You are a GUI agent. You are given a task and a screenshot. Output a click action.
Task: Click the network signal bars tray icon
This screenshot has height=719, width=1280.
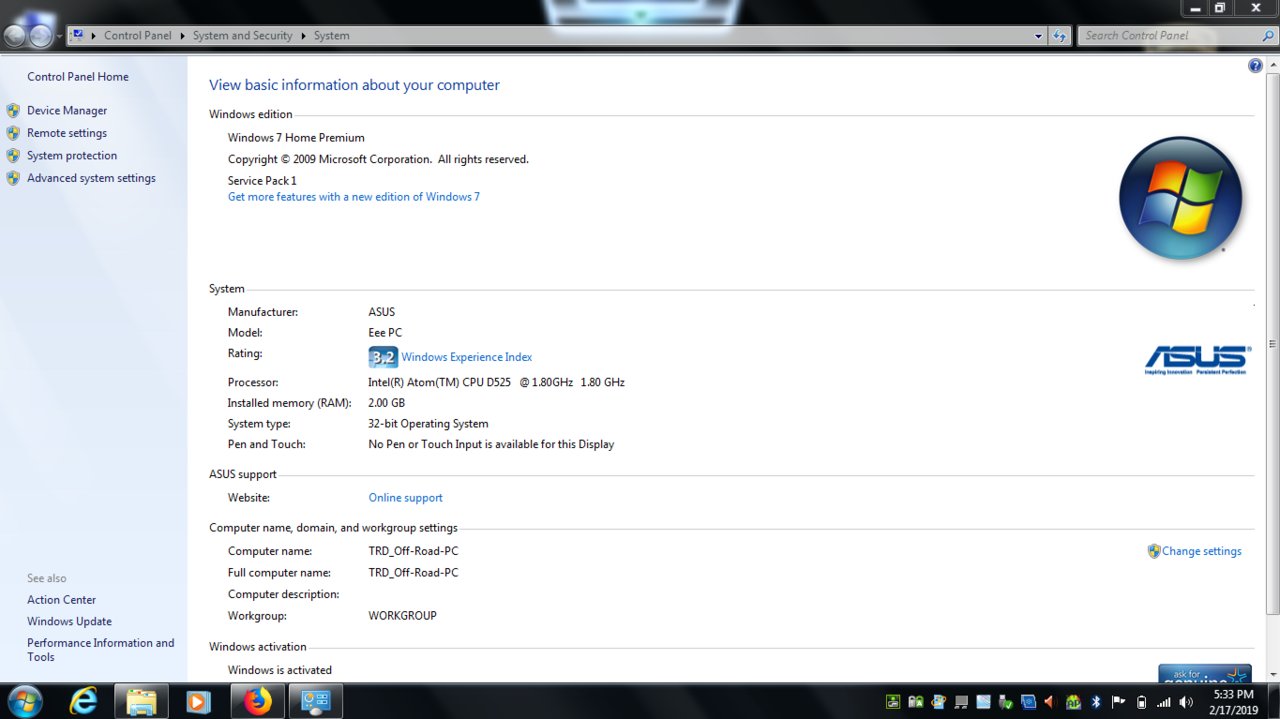point(1164,702)
